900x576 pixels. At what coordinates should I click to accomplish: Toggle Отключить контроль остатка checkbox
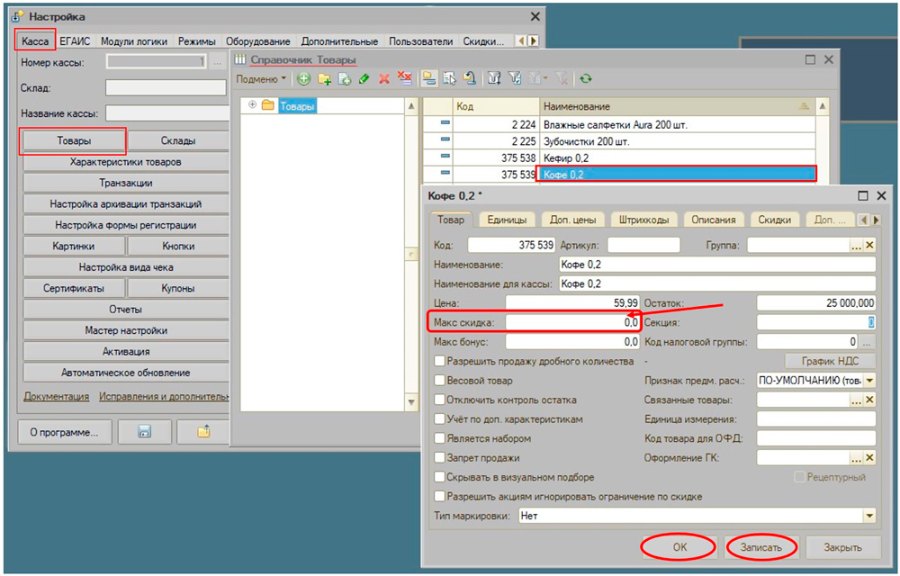[x=440, y=399]
